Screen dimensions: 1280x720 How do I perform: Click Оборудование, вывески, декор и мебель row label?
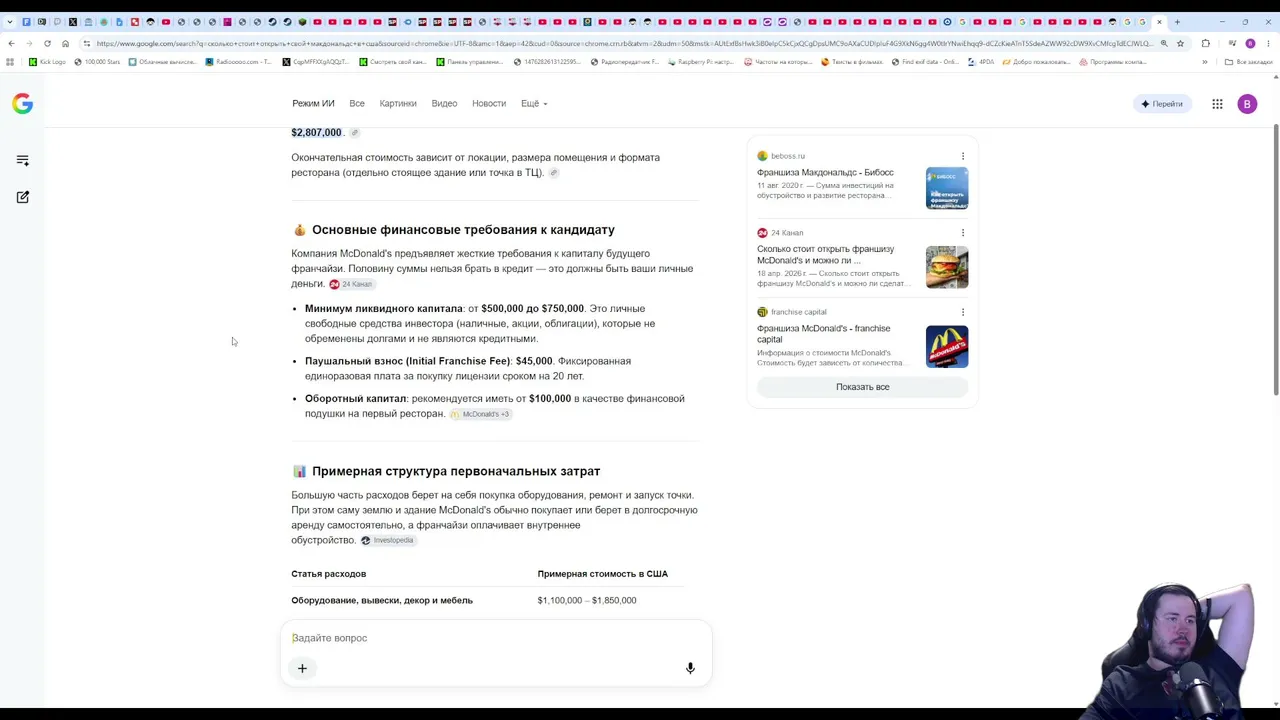coord(382,601)
